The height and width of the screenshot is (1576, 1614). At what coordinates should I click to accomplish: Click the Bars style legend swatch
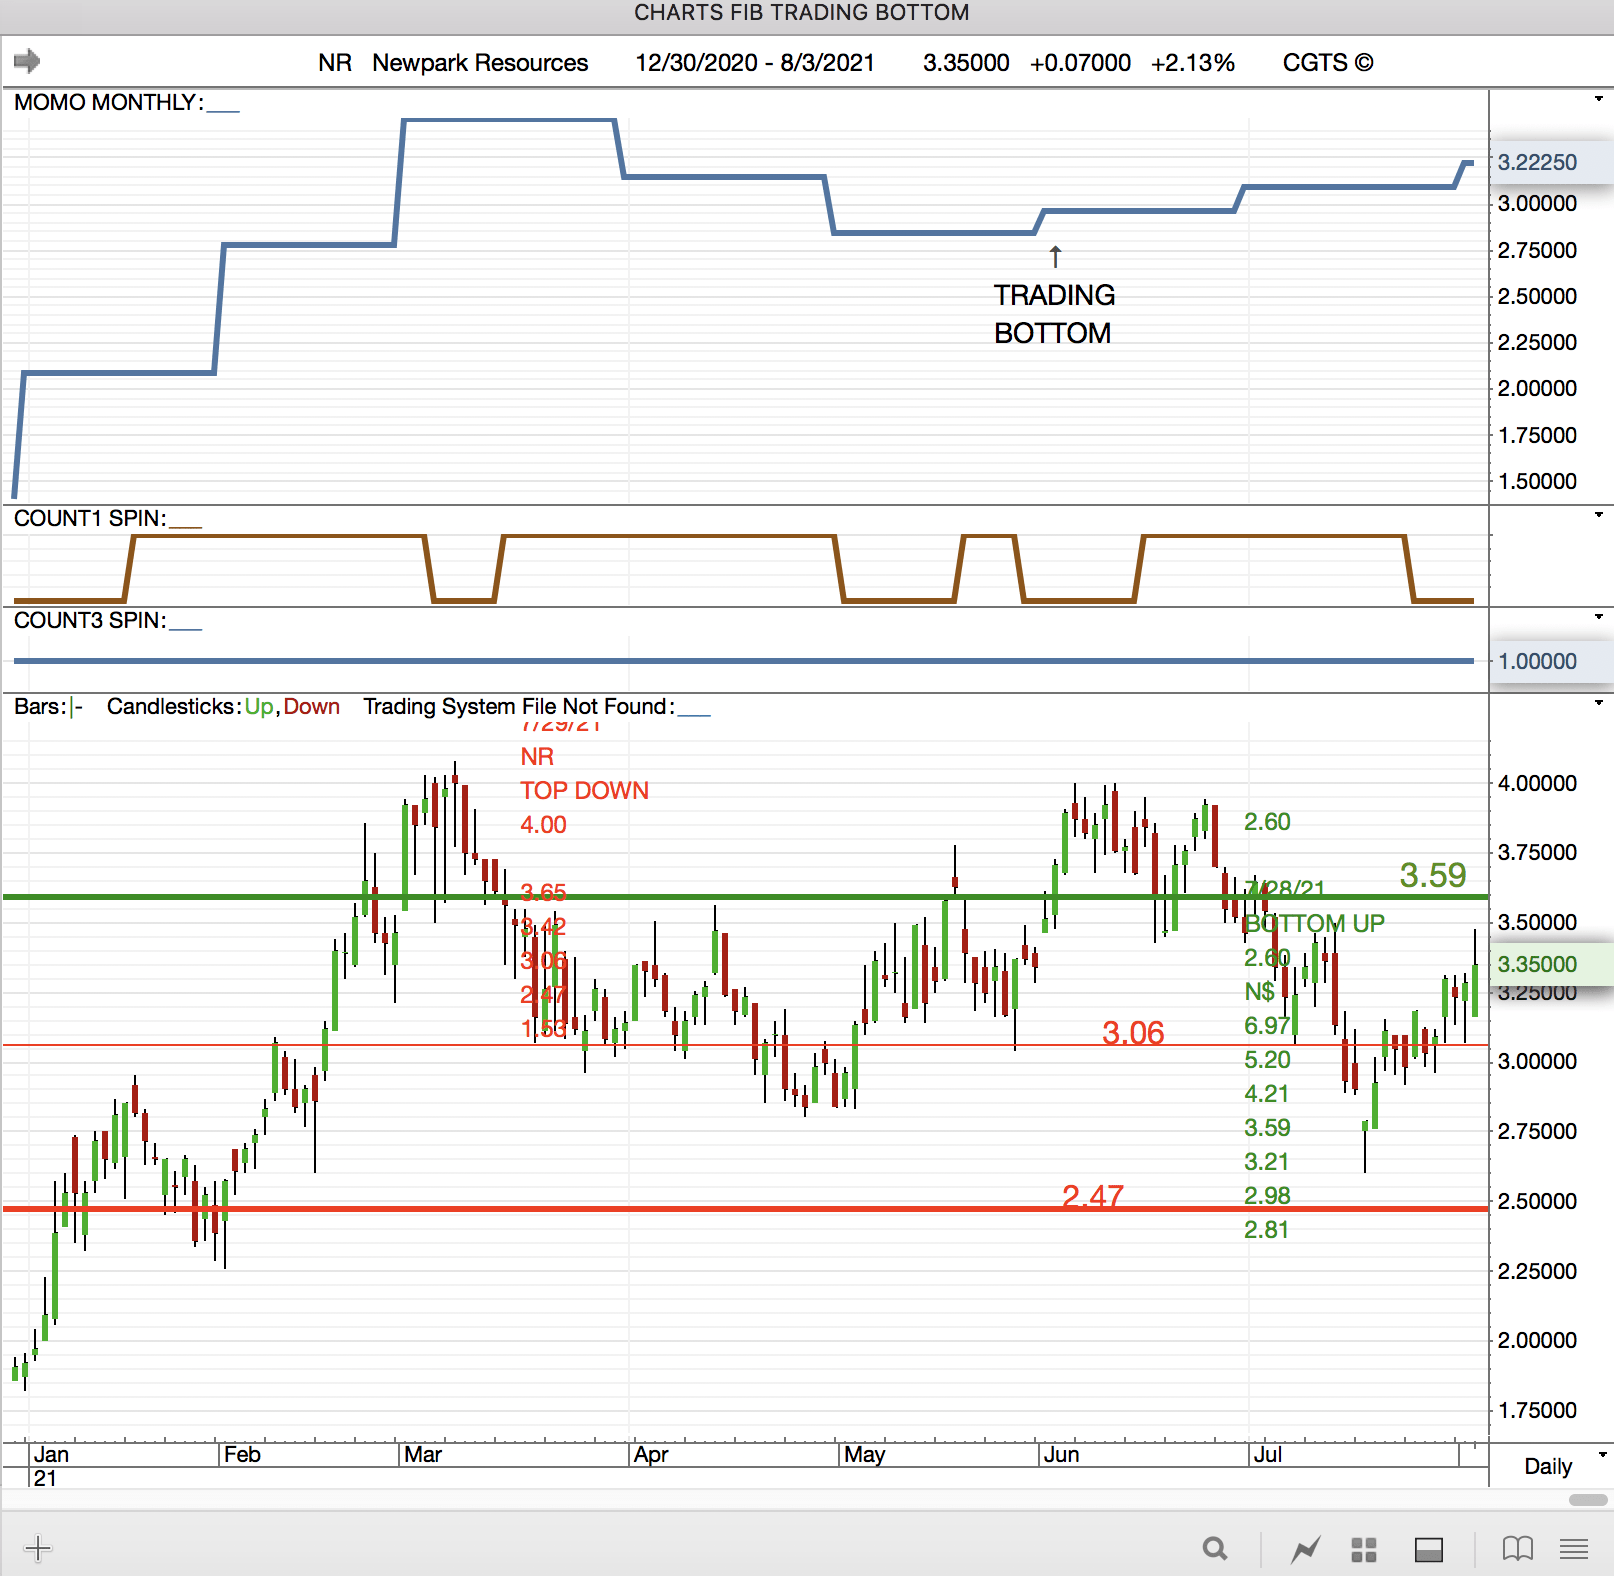76,707
